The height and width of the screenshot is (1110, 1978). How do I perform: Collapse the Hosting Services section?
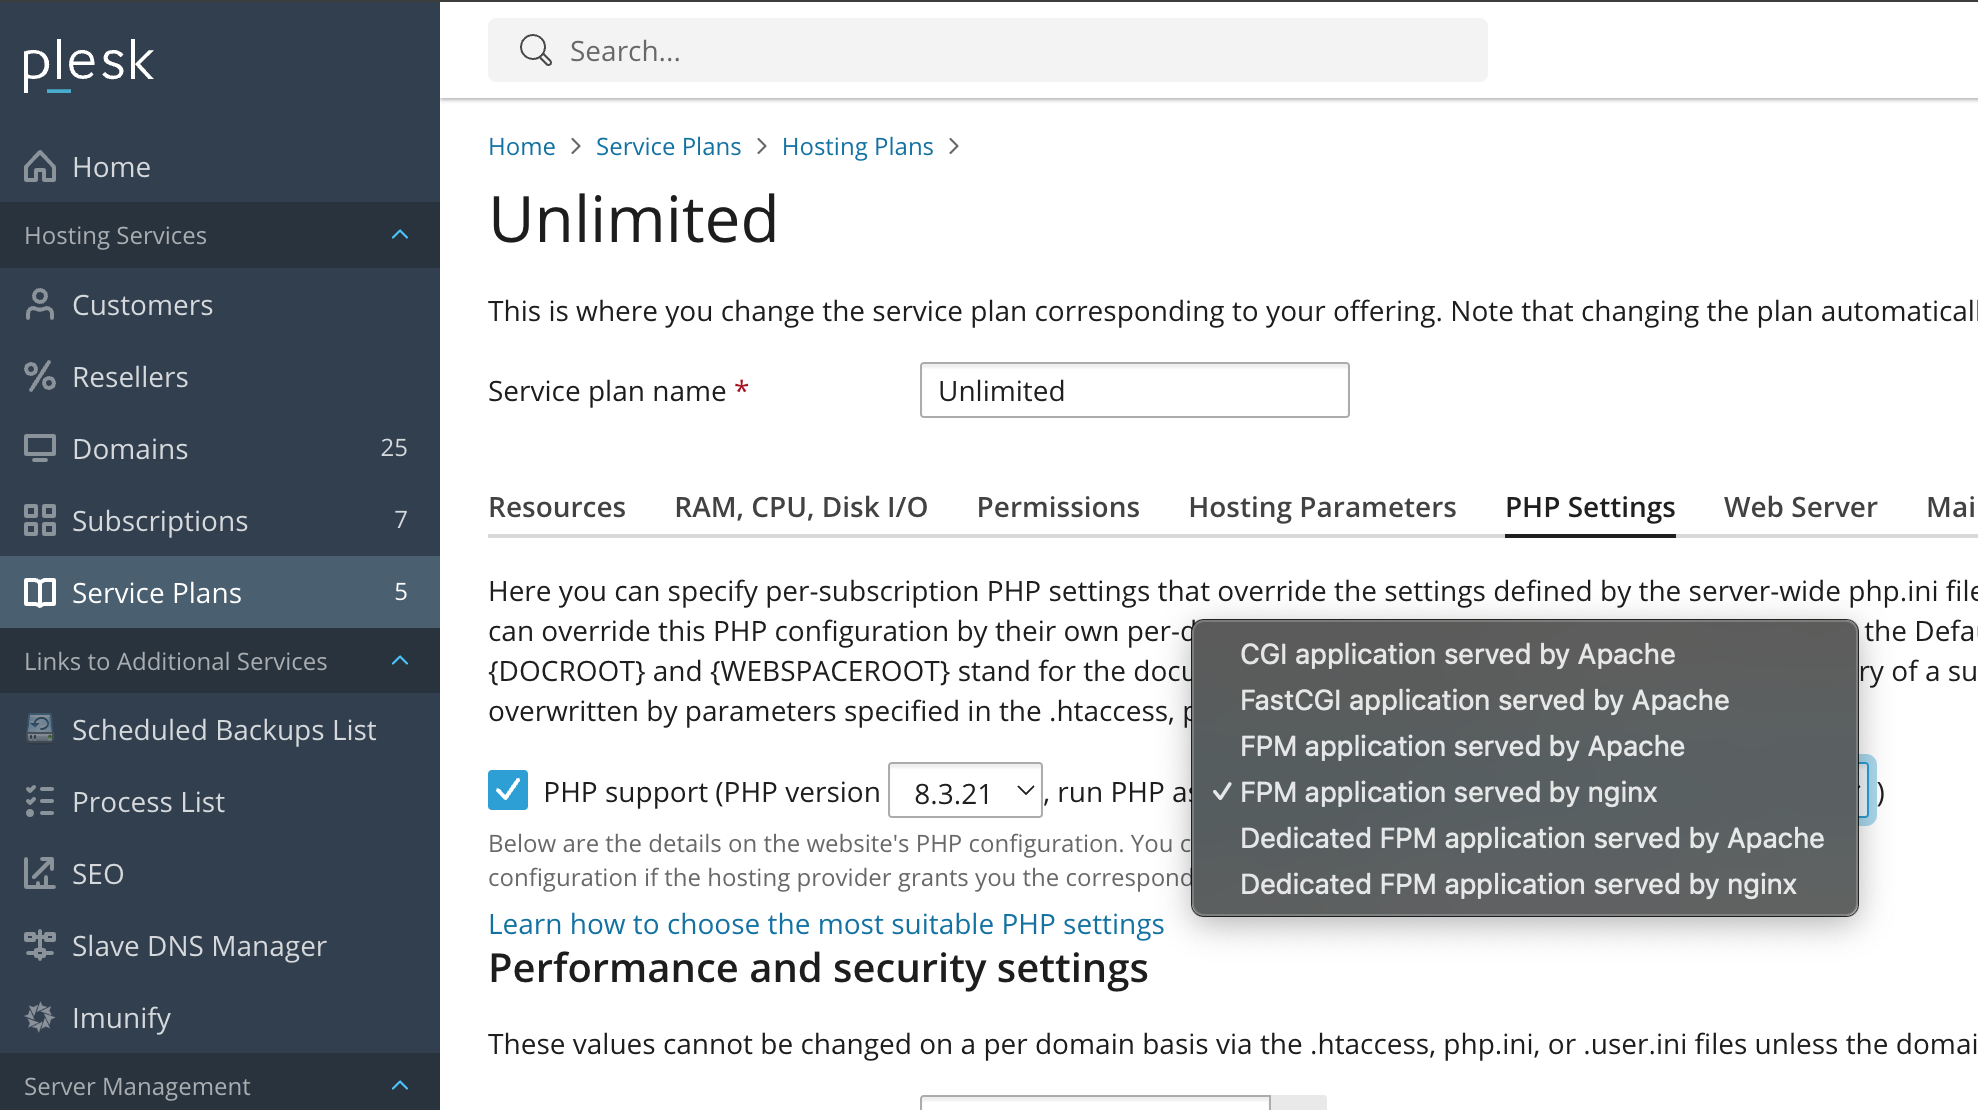tap(400, 235)
